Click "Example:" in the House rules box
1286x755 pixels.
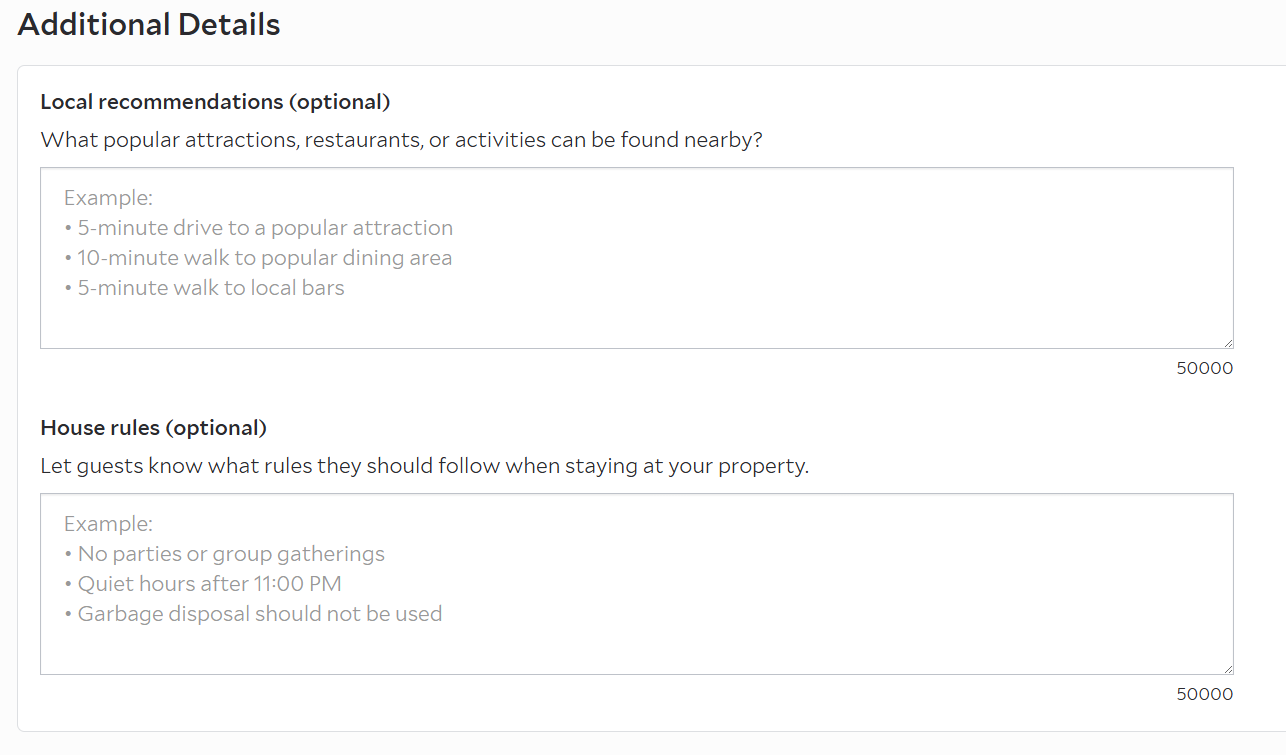coord(108,524)
